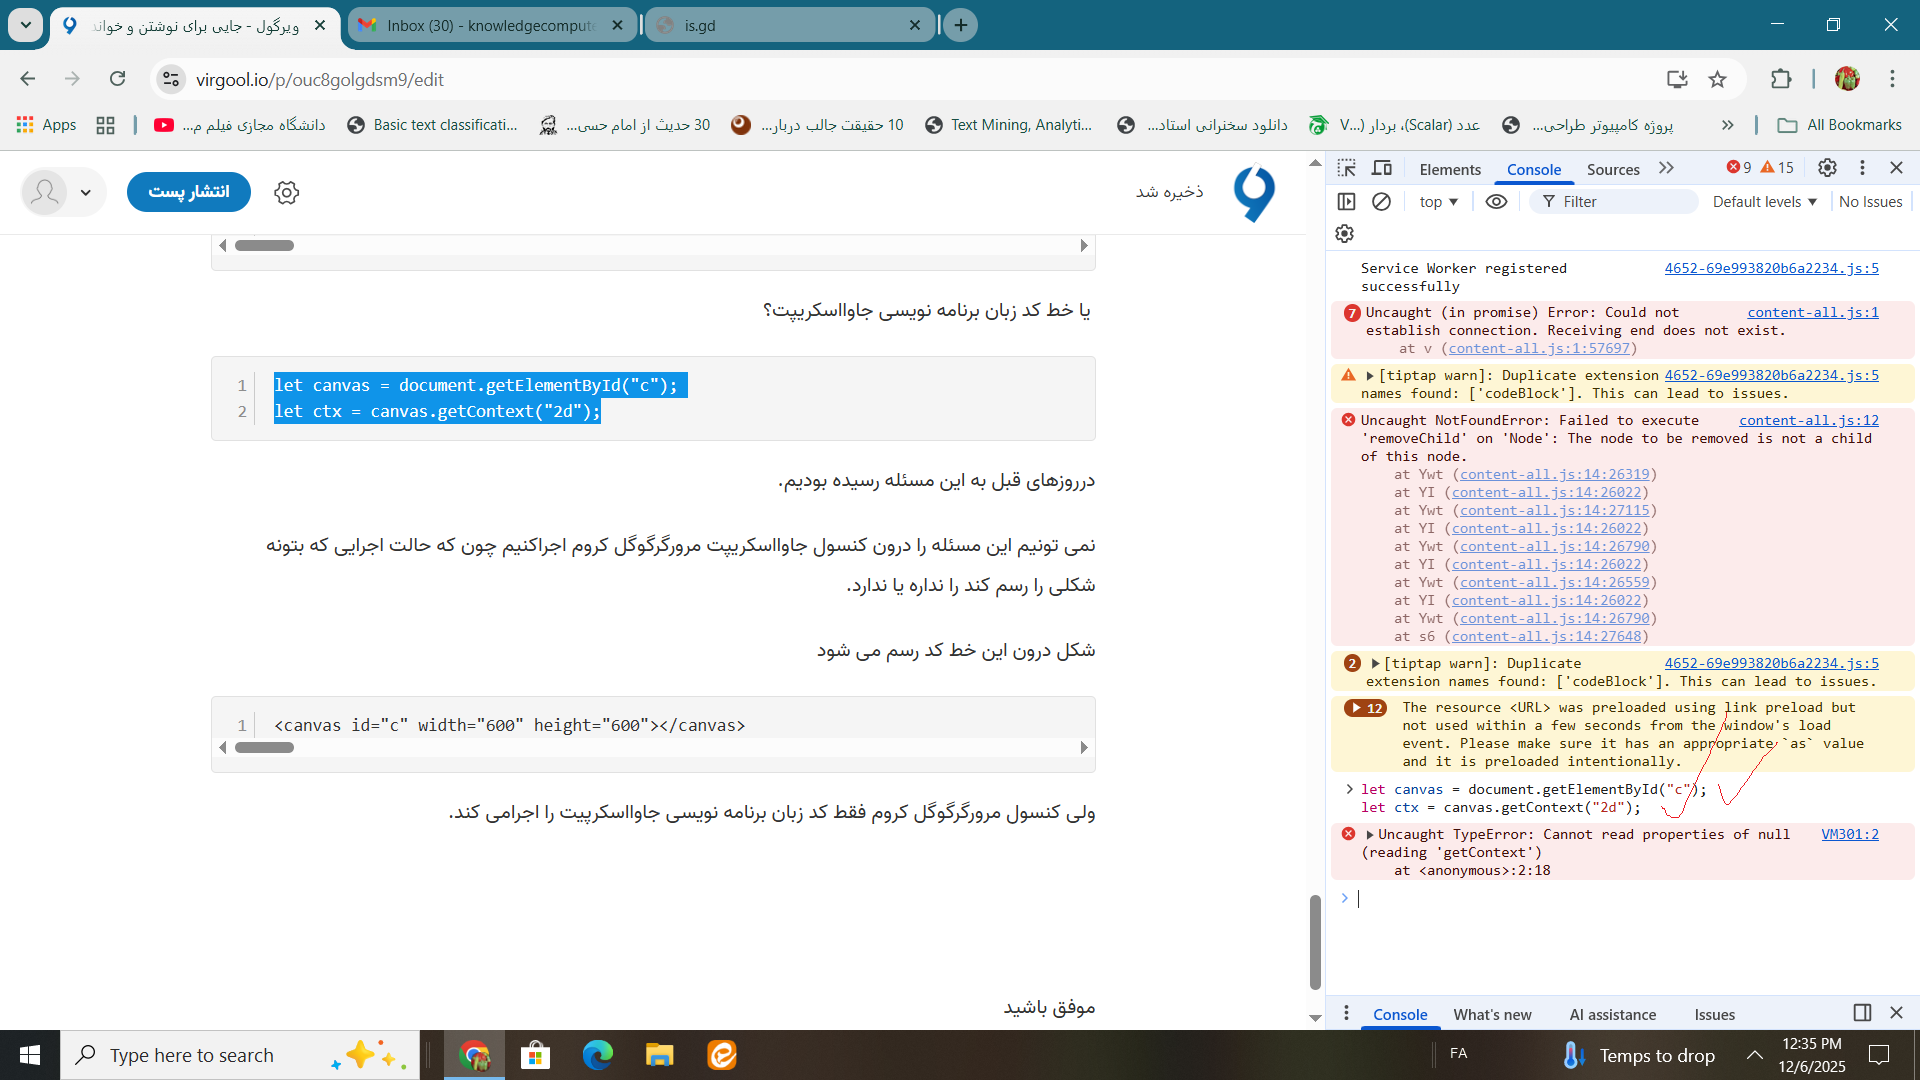
Task: Open DevTools settings gear icon
Action: click(x=1827, y=168)
